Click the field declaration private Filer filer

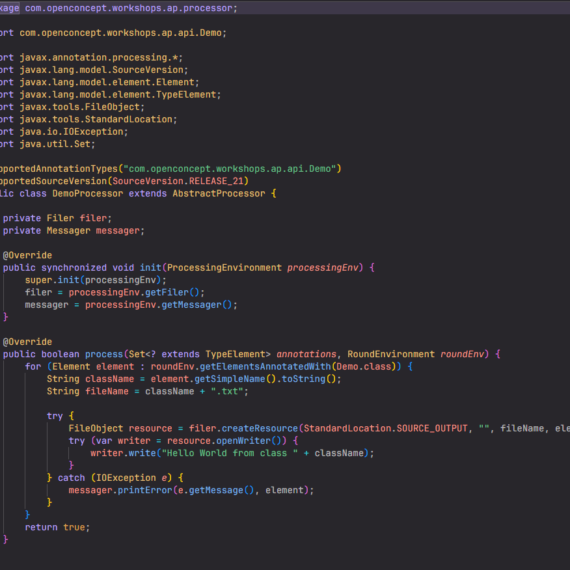point(57,218)
